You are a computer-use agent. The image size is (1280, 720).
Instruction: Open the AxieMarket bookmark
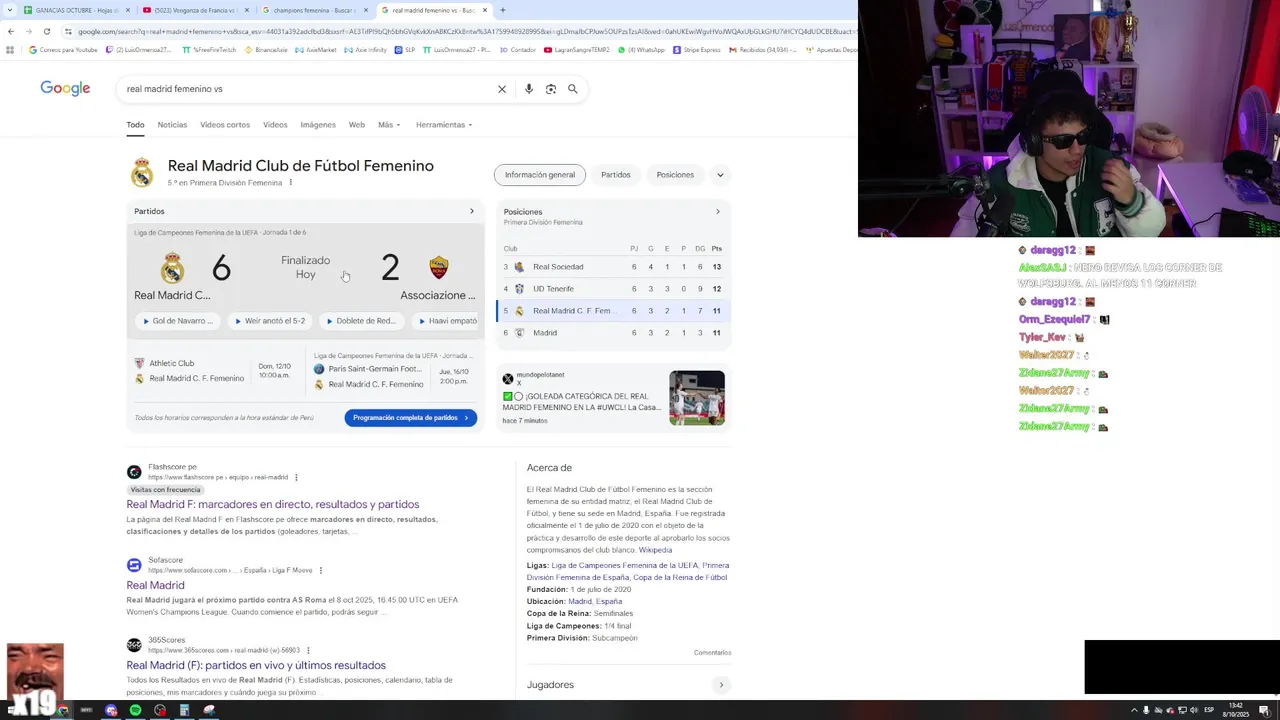(315, 50)
